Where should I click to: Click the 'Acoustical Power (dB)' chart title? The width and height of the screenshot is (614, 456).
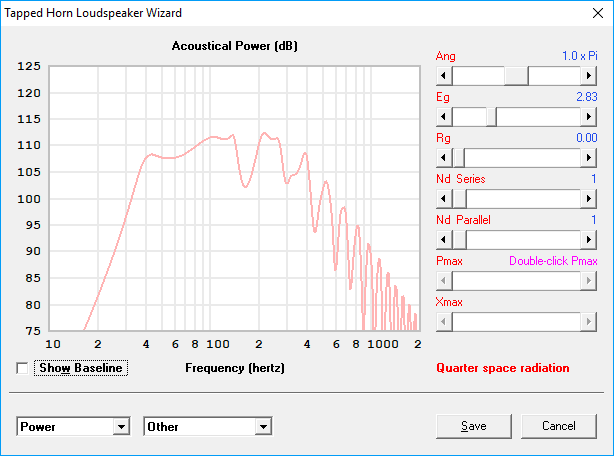point(235,46)
